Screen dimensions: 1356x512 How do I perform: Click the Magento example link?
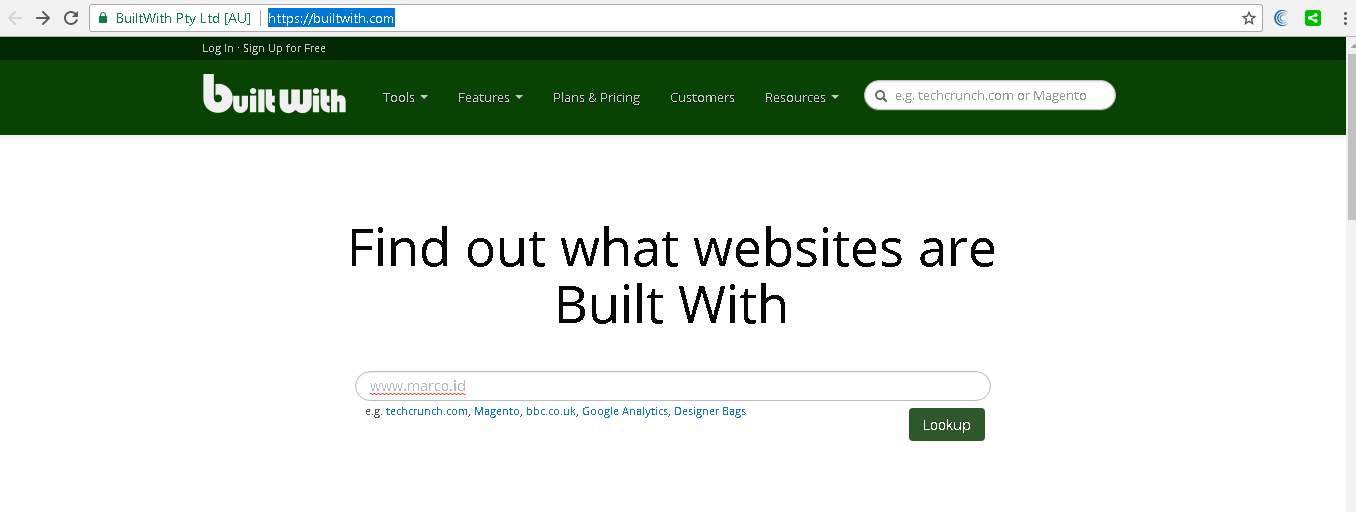click(x=497, y=411)
